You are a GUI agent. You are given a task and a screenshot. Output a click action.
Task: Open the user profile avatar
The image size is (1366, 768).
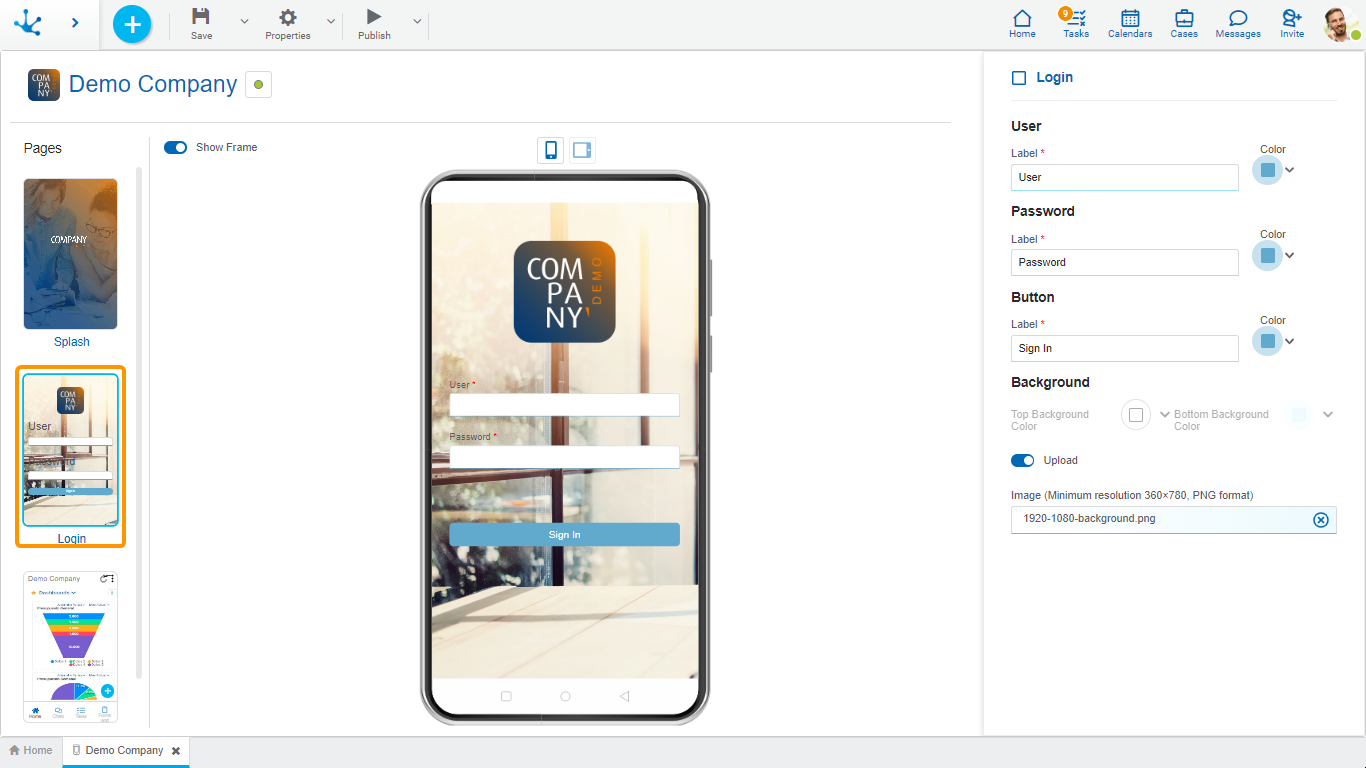(1340, 24)
